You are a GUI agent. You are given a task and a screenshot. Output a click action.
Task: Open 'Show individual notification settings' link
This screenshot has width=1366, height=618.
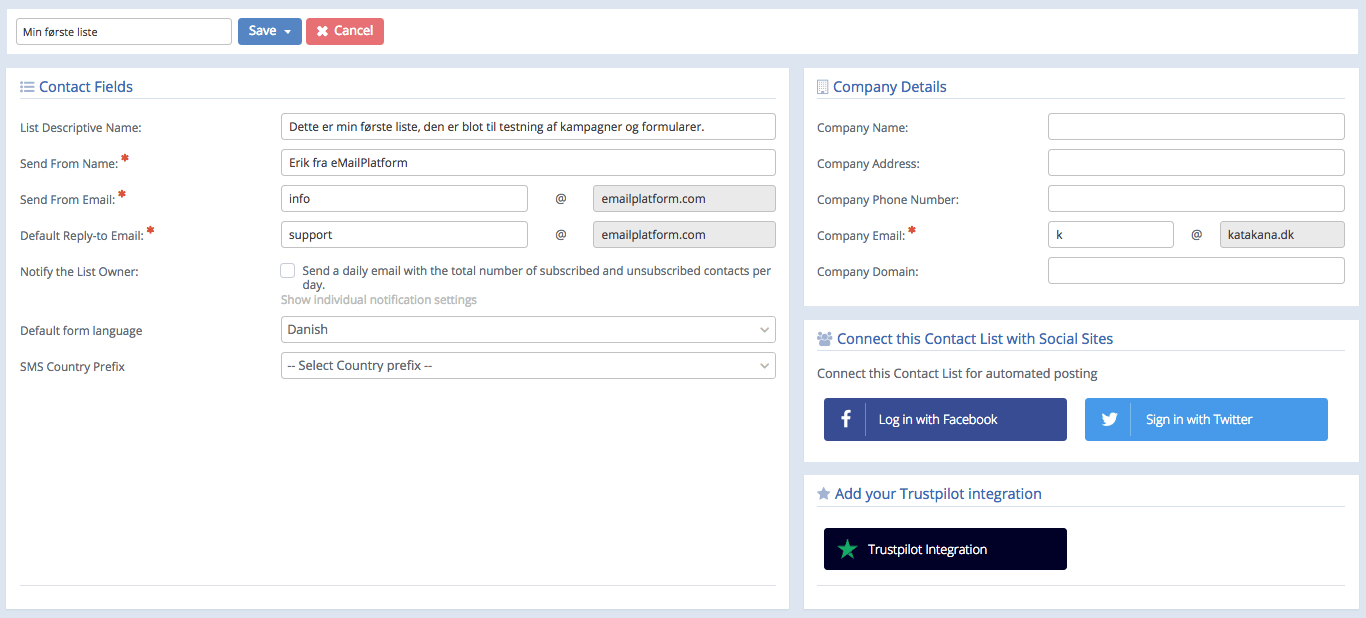coord(379,300)
